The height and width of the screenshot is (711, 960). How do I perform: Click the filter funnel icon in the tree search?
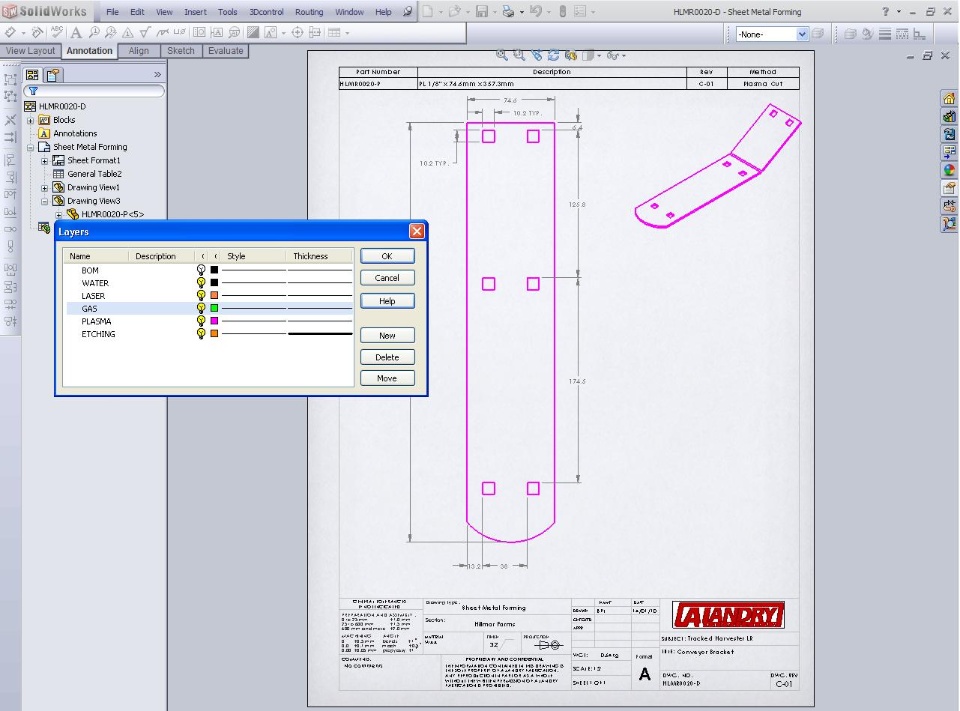pyautogui.click(x=33, y=91)
